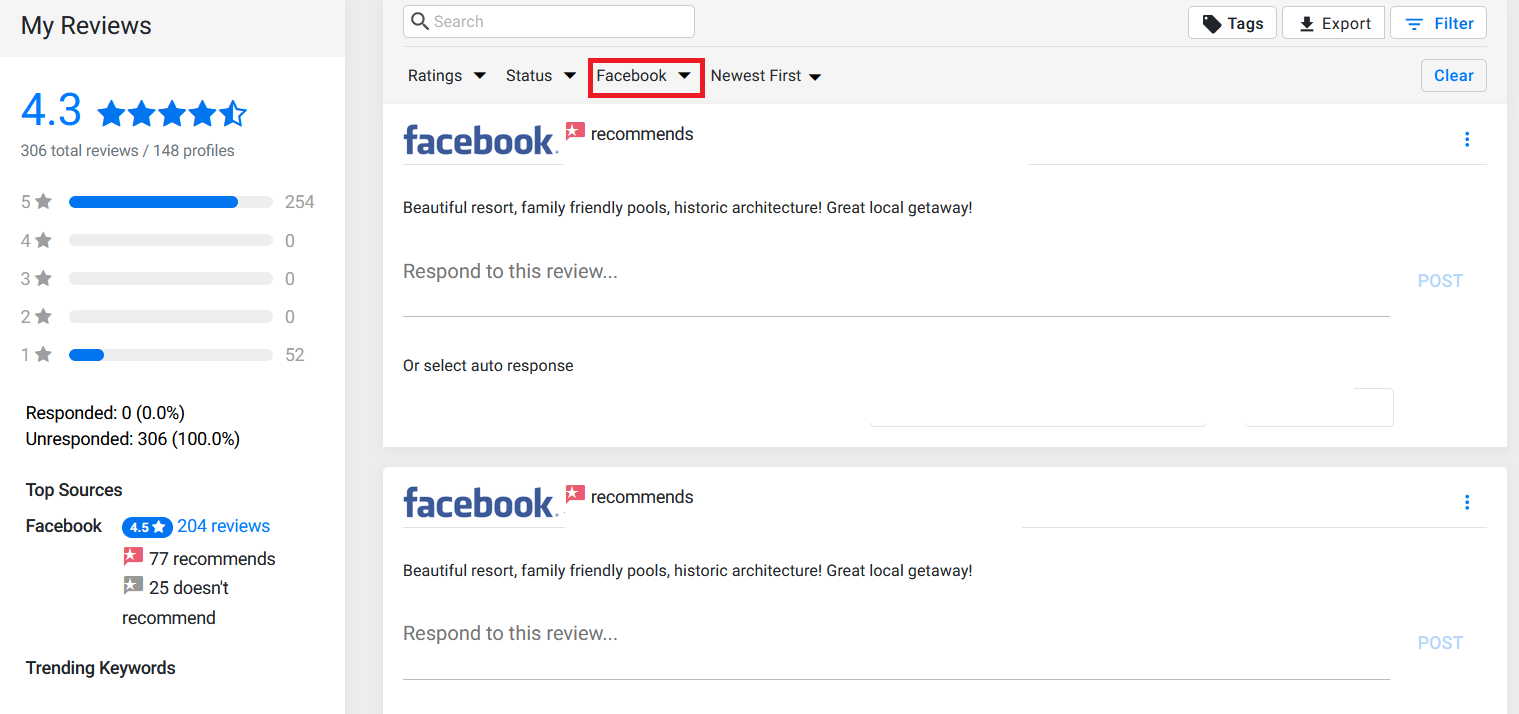Click the second review's text body
Screen dimensions: 1519x714
(687, 571)
